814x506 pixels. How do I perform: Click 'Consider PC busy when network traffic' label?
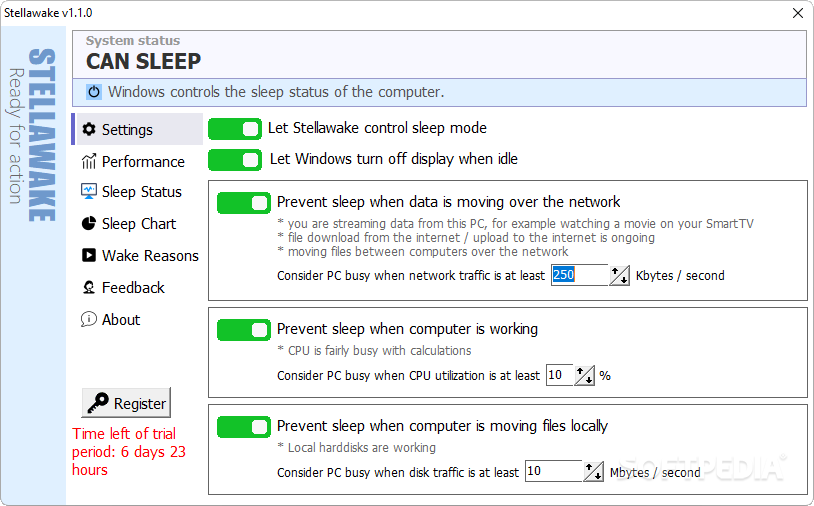[411, 276]
